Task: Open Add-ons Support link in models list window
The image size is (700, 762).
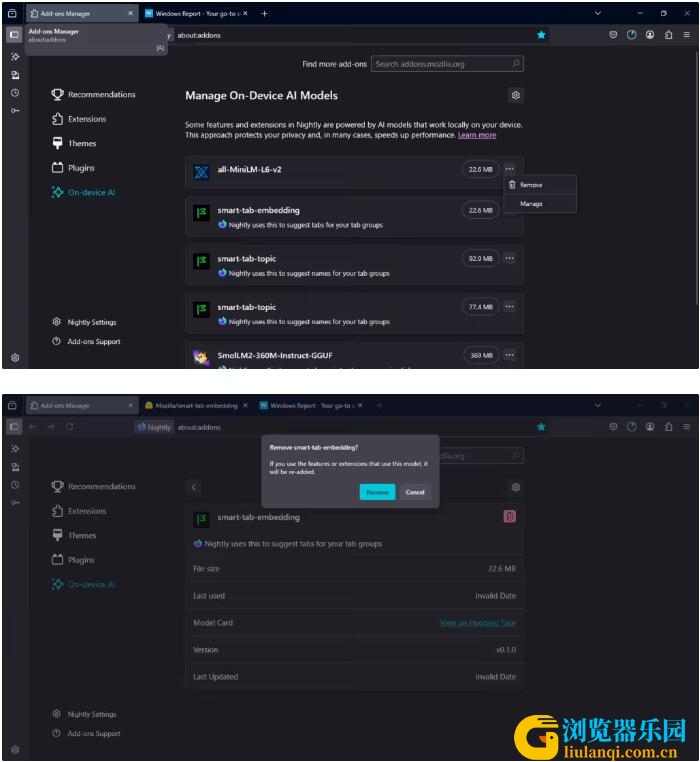Action: [x=86, y=341]
